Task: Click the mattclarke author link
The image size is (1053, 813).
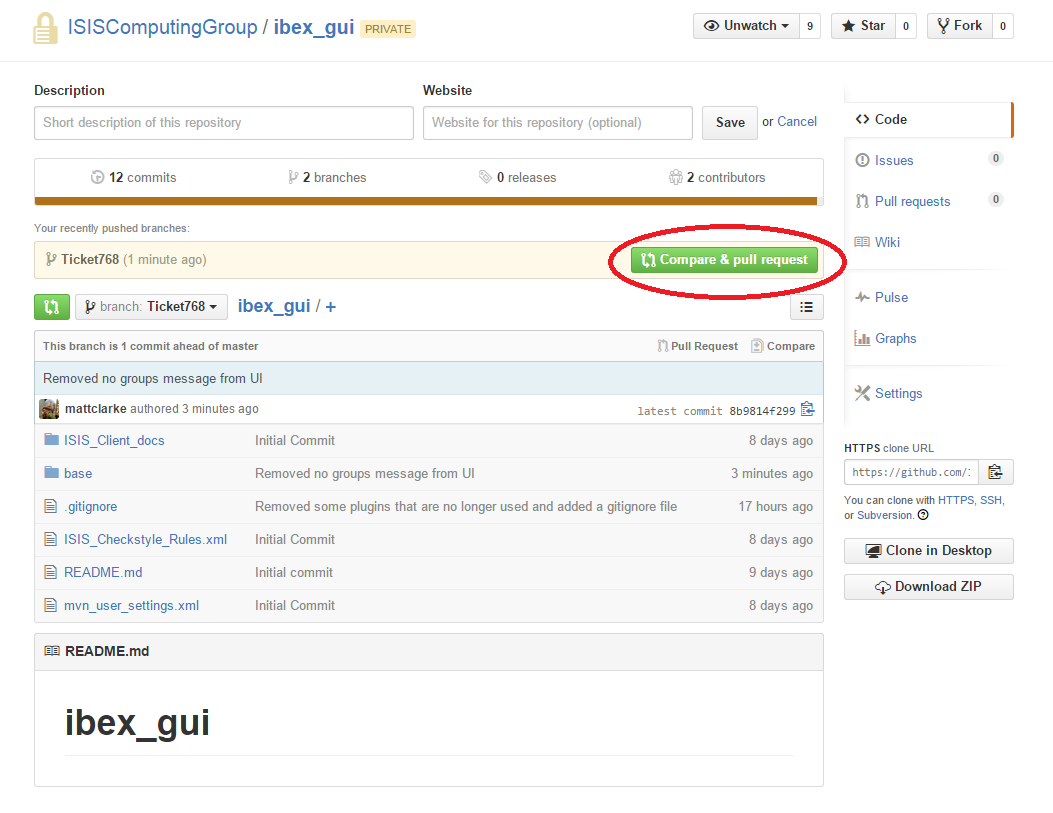Action: point(95,409)
